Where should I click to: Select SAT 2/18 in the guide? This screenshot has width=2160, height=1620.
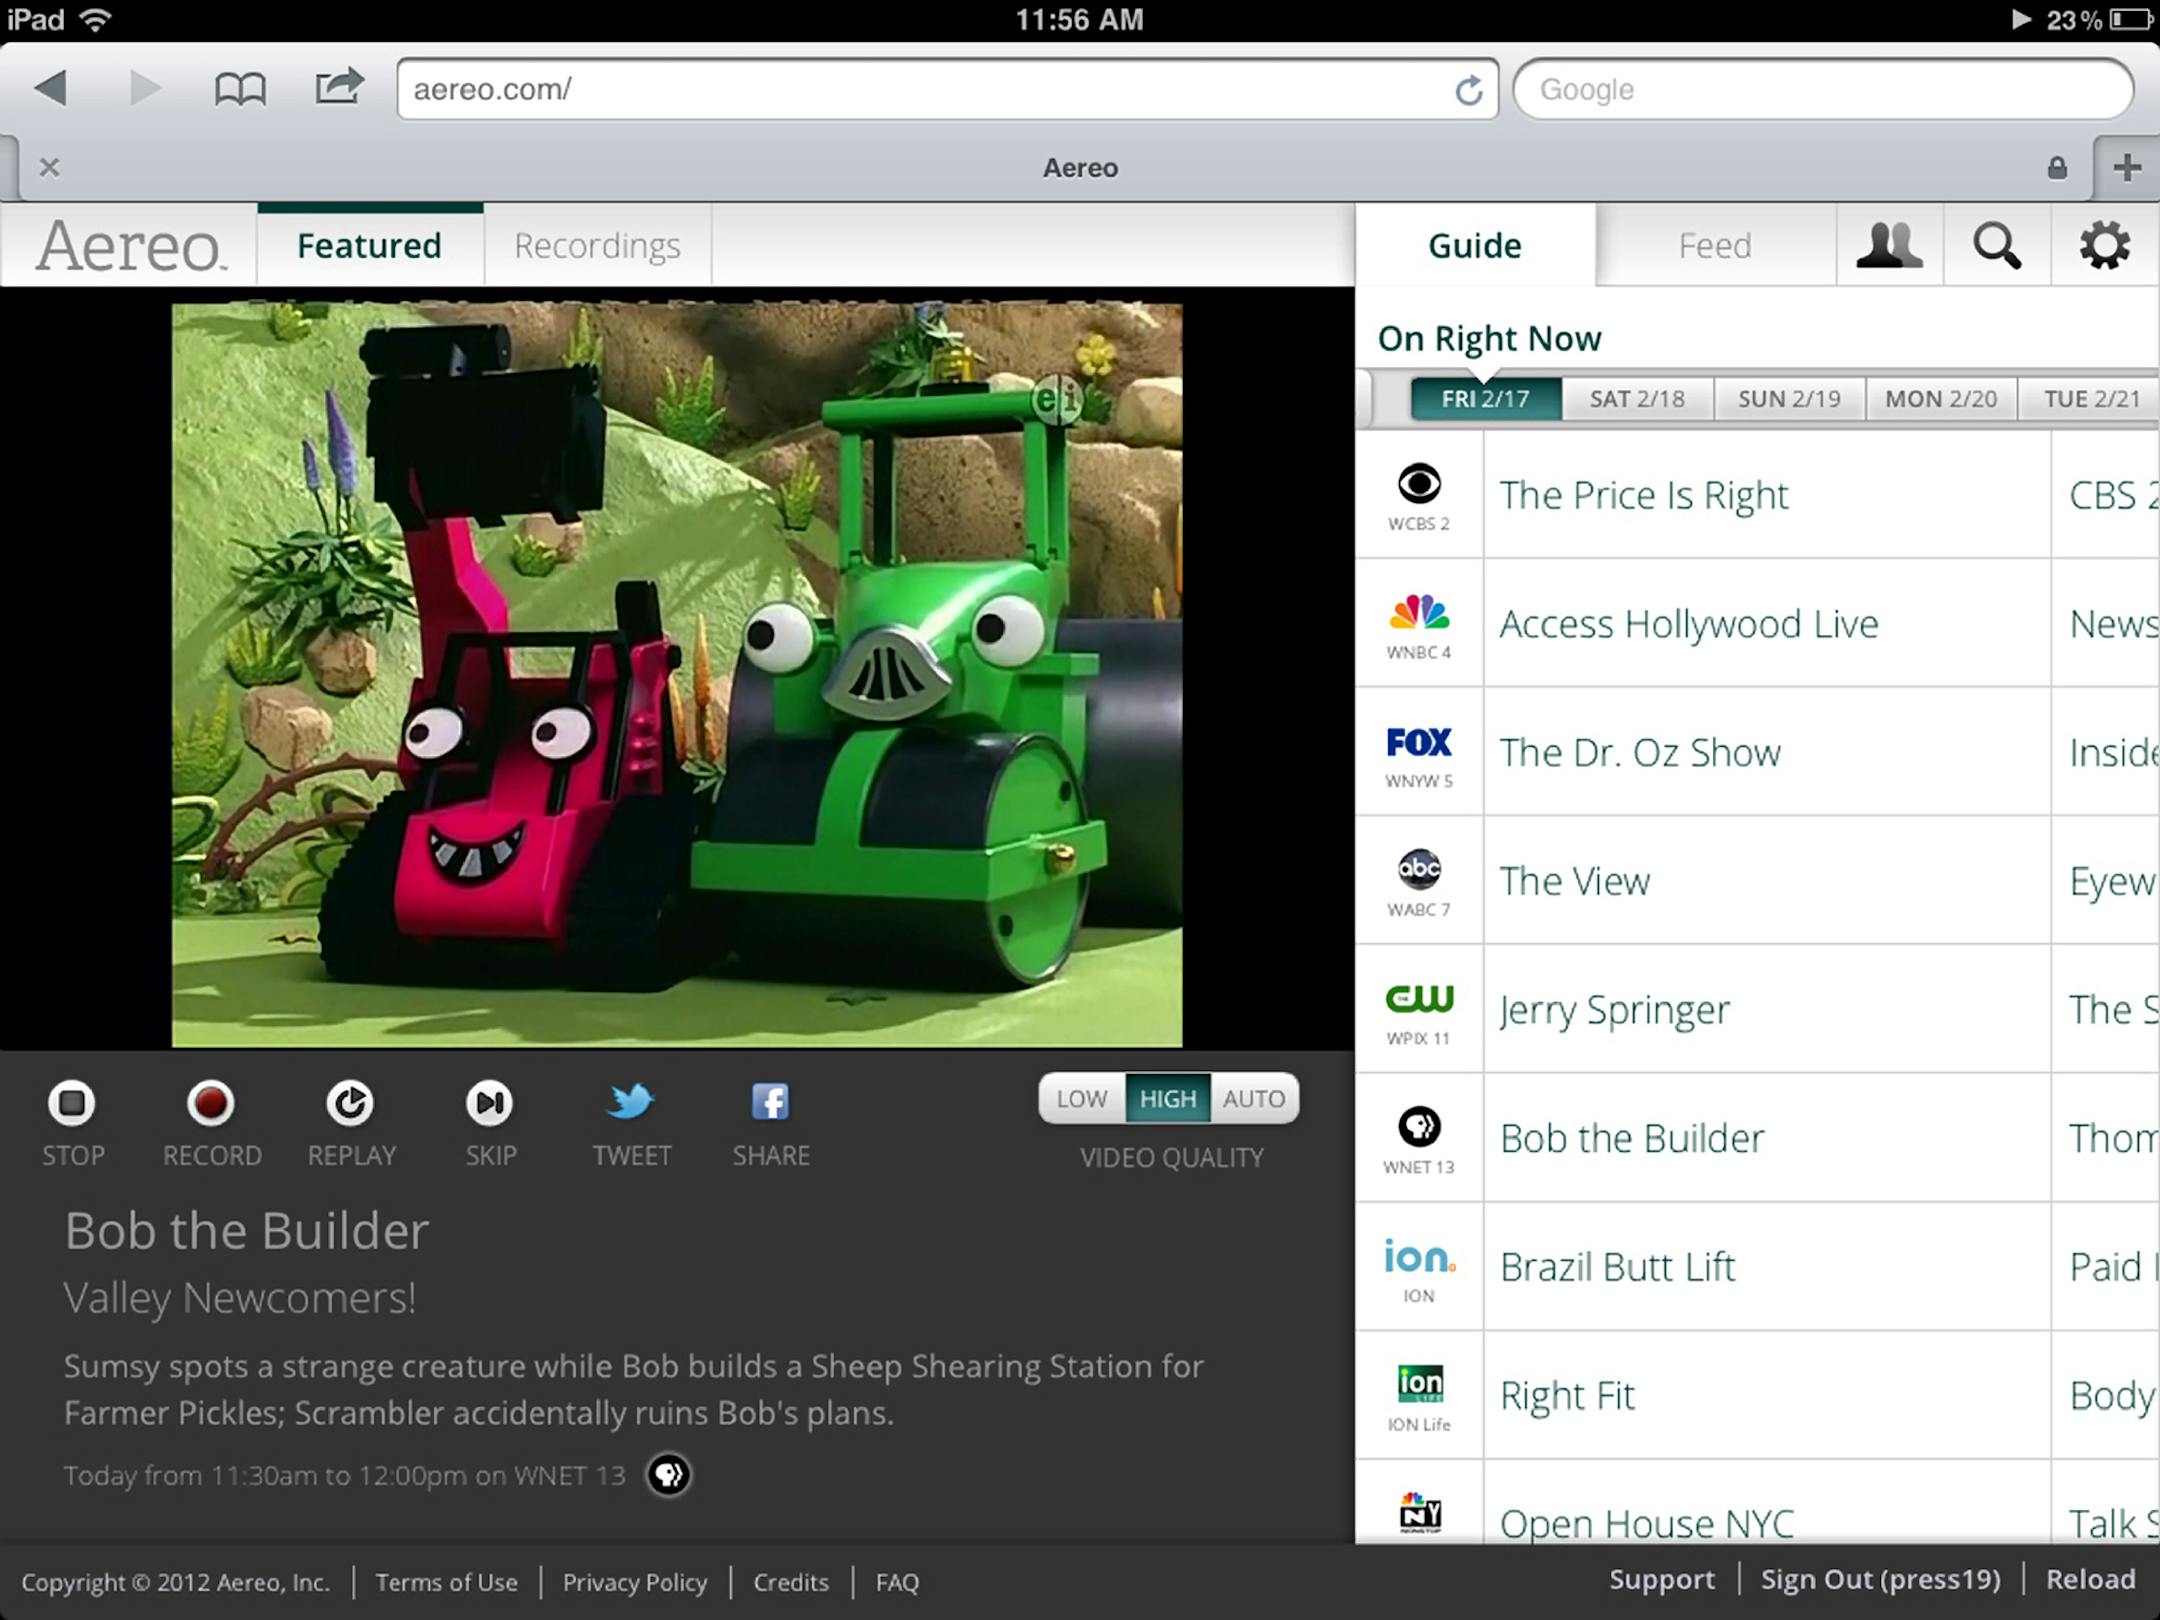(1637, 397)
